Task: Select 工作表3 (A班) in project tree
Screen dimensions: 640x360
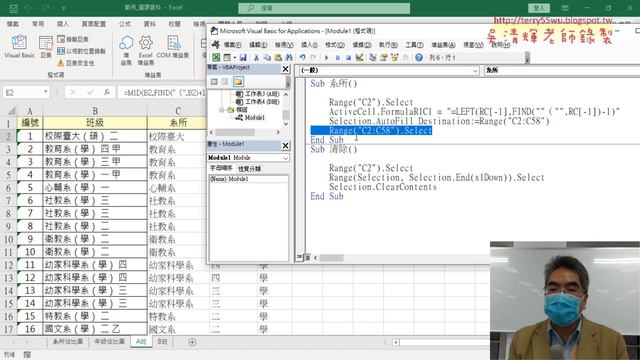Action: (x=258, y=94)
